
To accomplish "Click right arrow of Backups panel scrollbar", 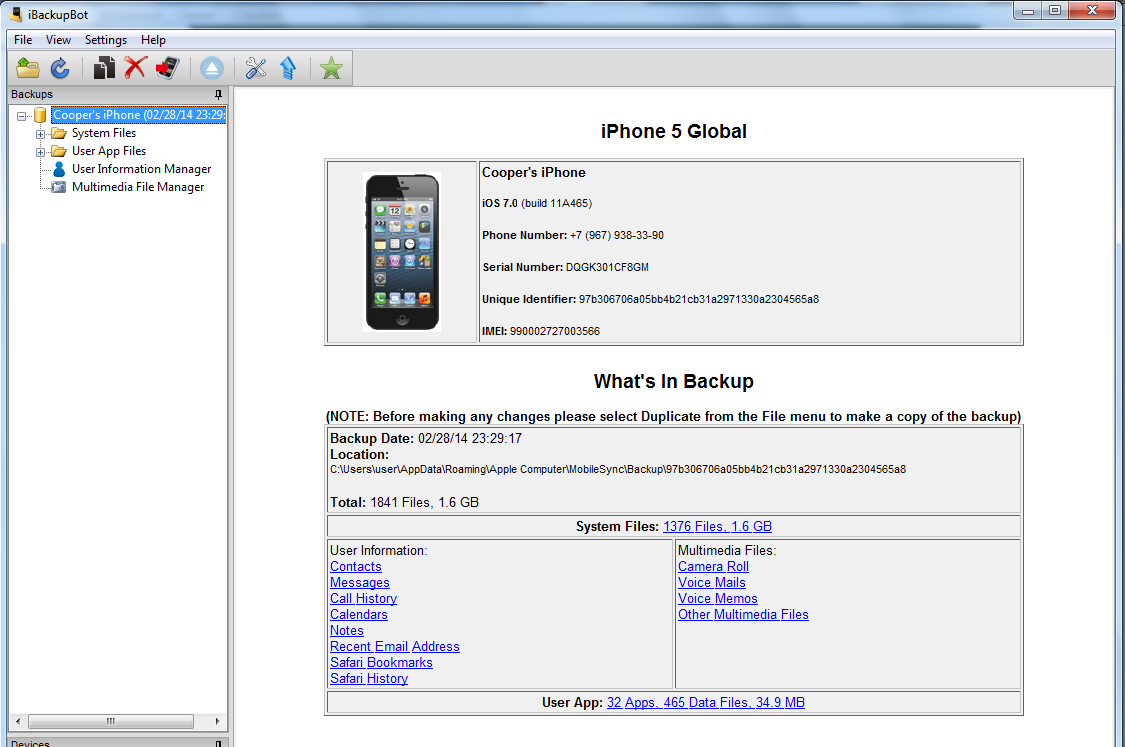I will [x=217, y=721].
